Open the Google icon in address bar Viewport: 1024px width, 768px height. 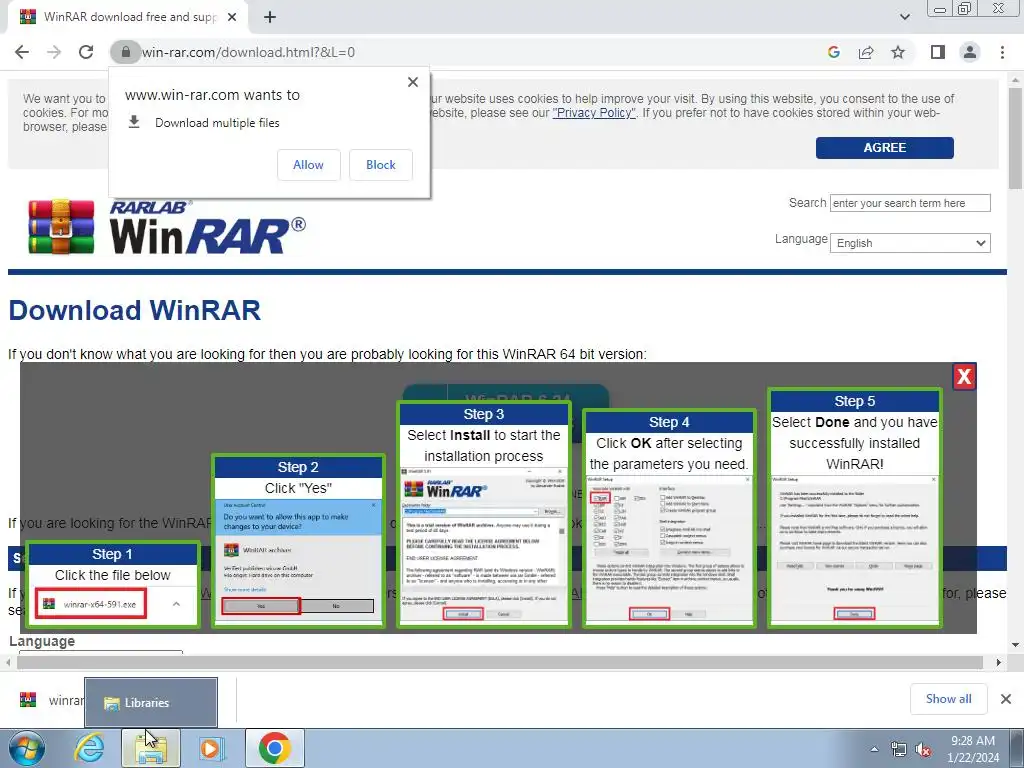[x=833, y=52]
